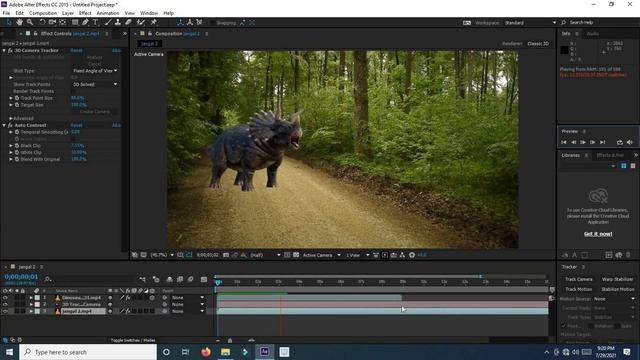The height and width of the screenshot is (360, 640).
Task: Open the 1 View layout dropdown
Action: coord(357,255)
